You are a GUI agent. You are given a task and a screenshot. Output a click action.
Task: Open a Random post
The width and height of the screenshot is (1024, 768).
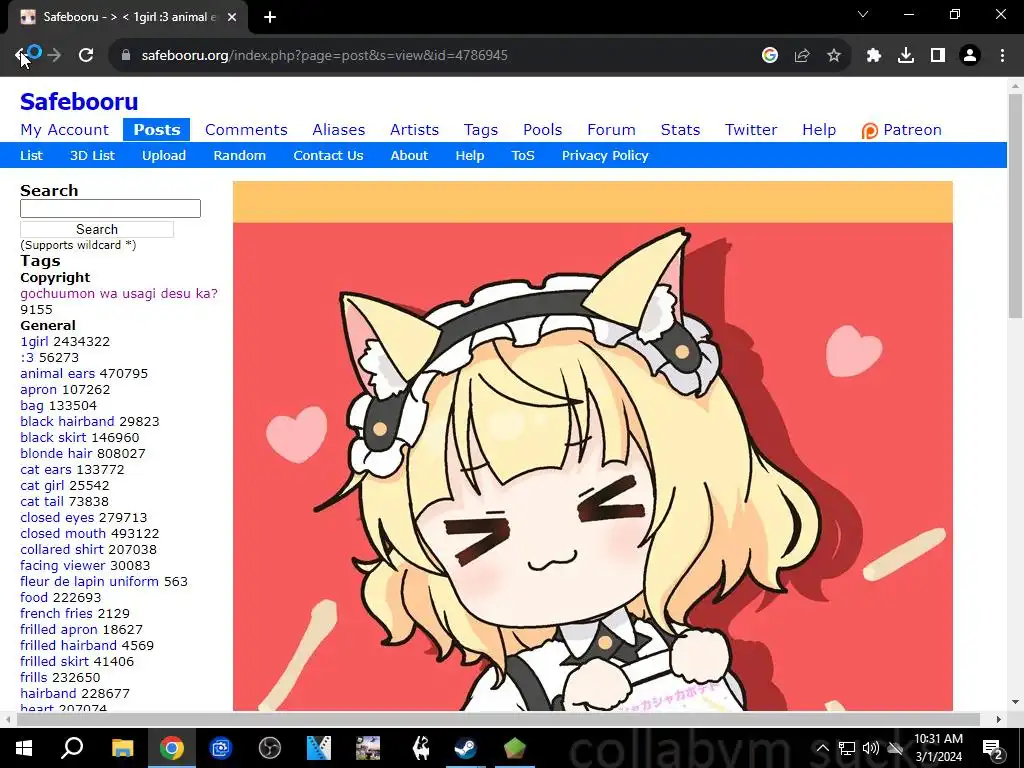[240, 155]
